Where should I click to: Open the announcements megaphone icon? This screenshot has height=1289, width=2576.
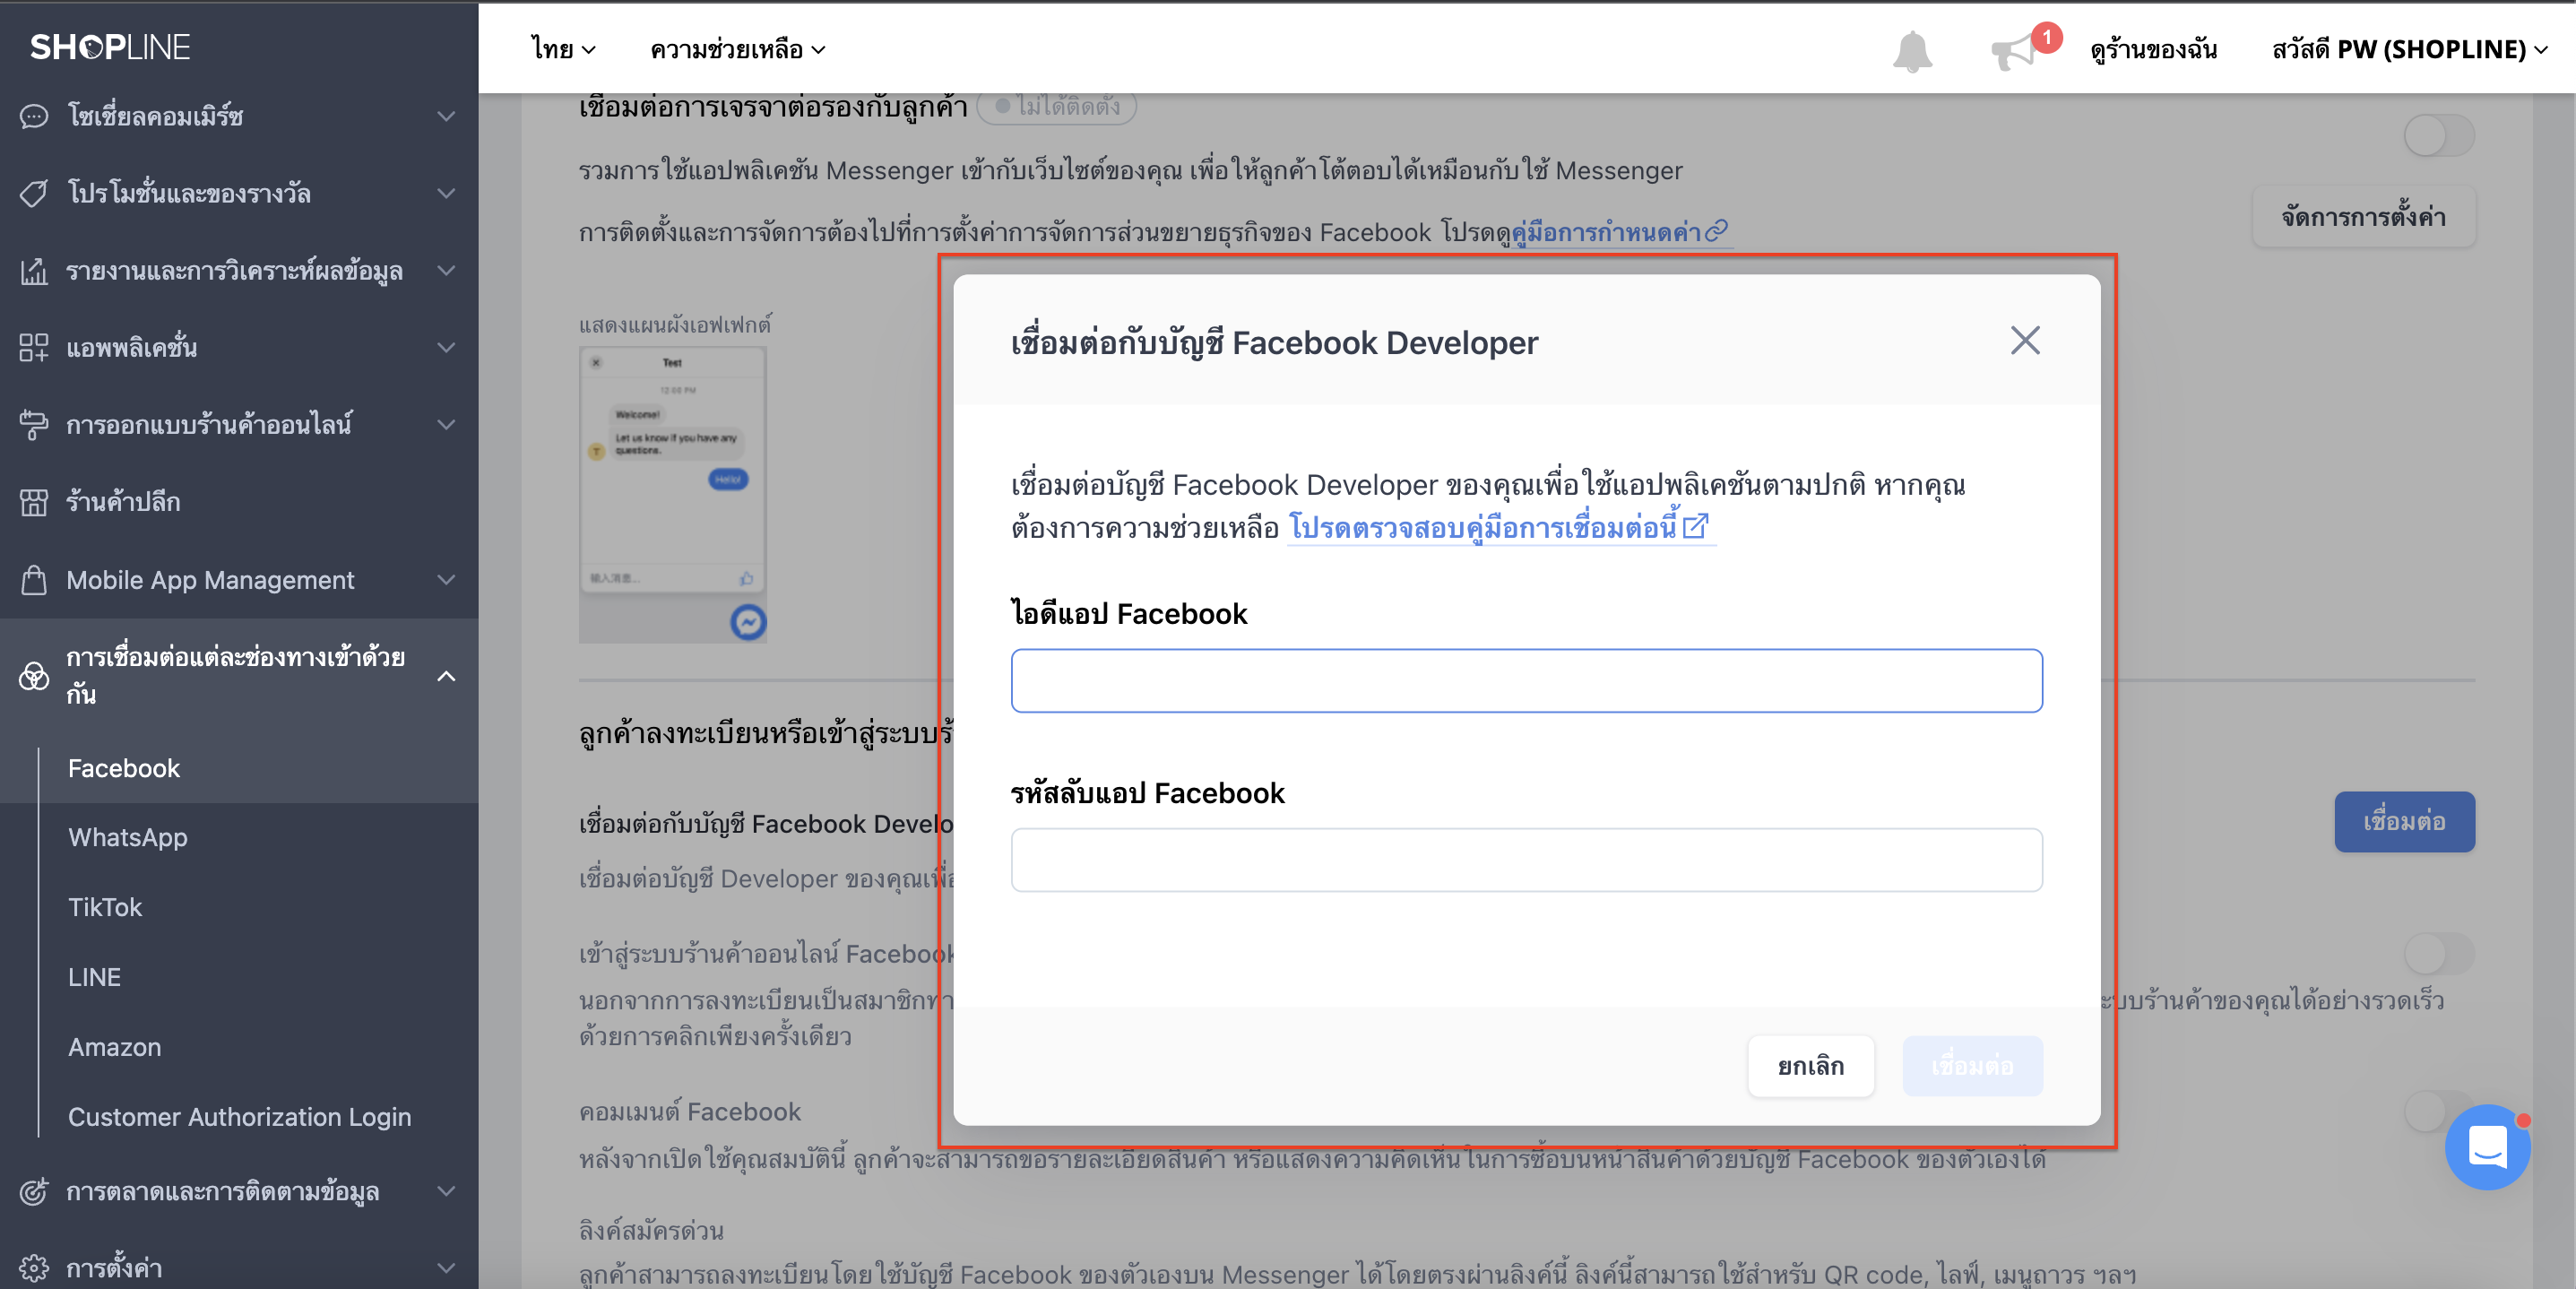tap(2014, 50)
